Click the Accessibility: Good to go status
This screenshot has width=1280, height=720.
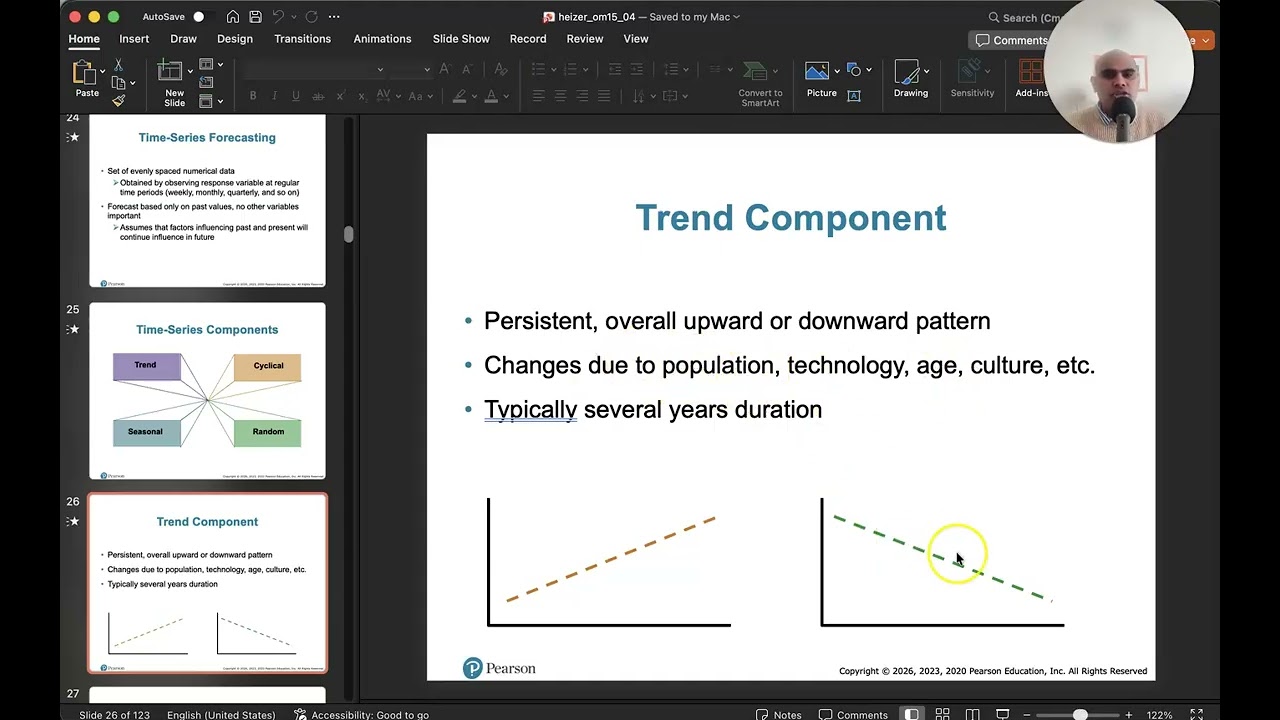(361, 715)
